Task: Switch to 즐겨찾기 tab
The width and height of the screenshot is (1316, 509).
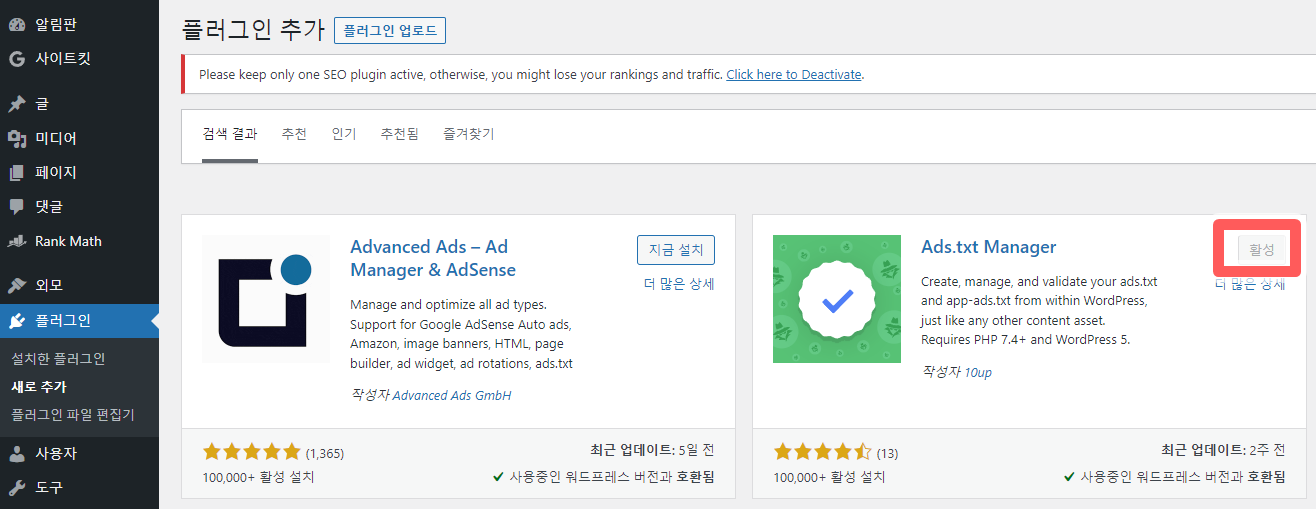Action: tap(469, 134)
